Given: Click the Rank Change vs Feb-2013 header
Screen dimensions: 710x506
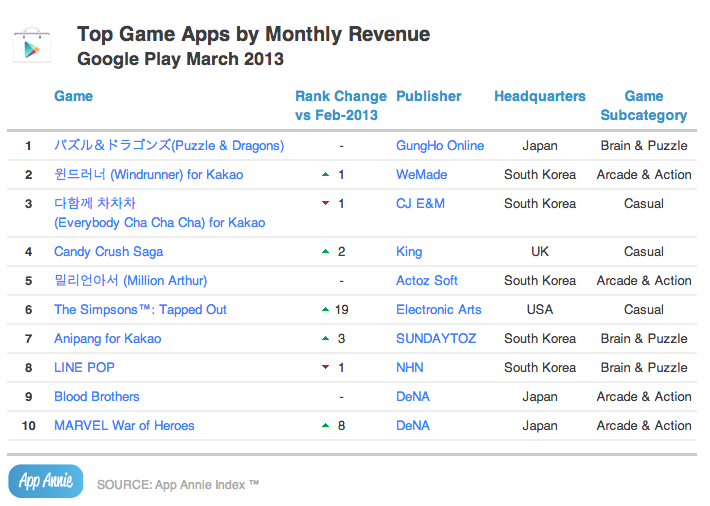Looking at the screenshot, I should [x=341, y=106].
